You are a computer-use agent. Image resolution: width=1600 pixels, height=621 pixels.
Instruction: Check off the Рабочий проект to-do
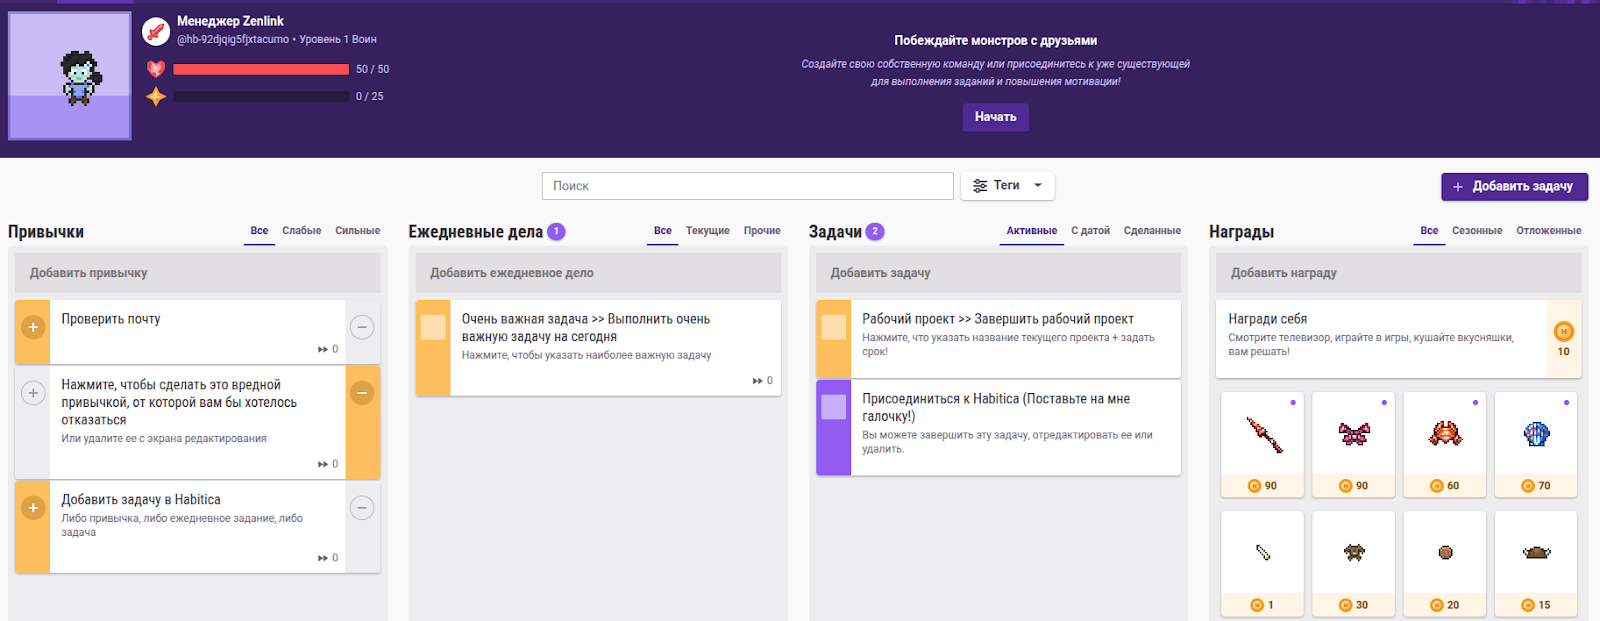point(833,327)
